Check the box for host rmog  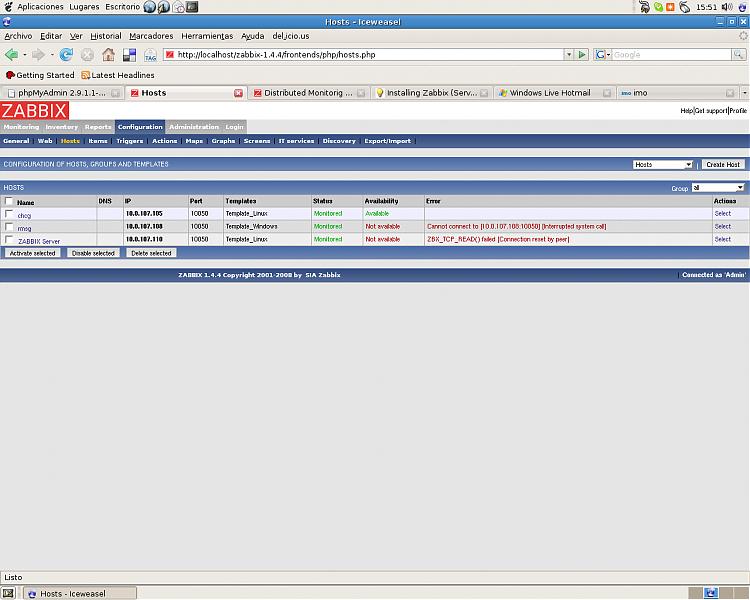pyautogui.click(x=9, y=227)
